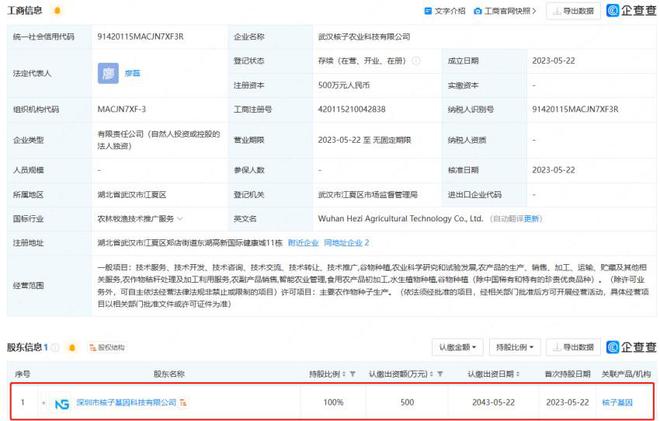Click the 文字介绍 document icon
The height and width of the screenshot is (421, 660).
(x=428, y=11)
